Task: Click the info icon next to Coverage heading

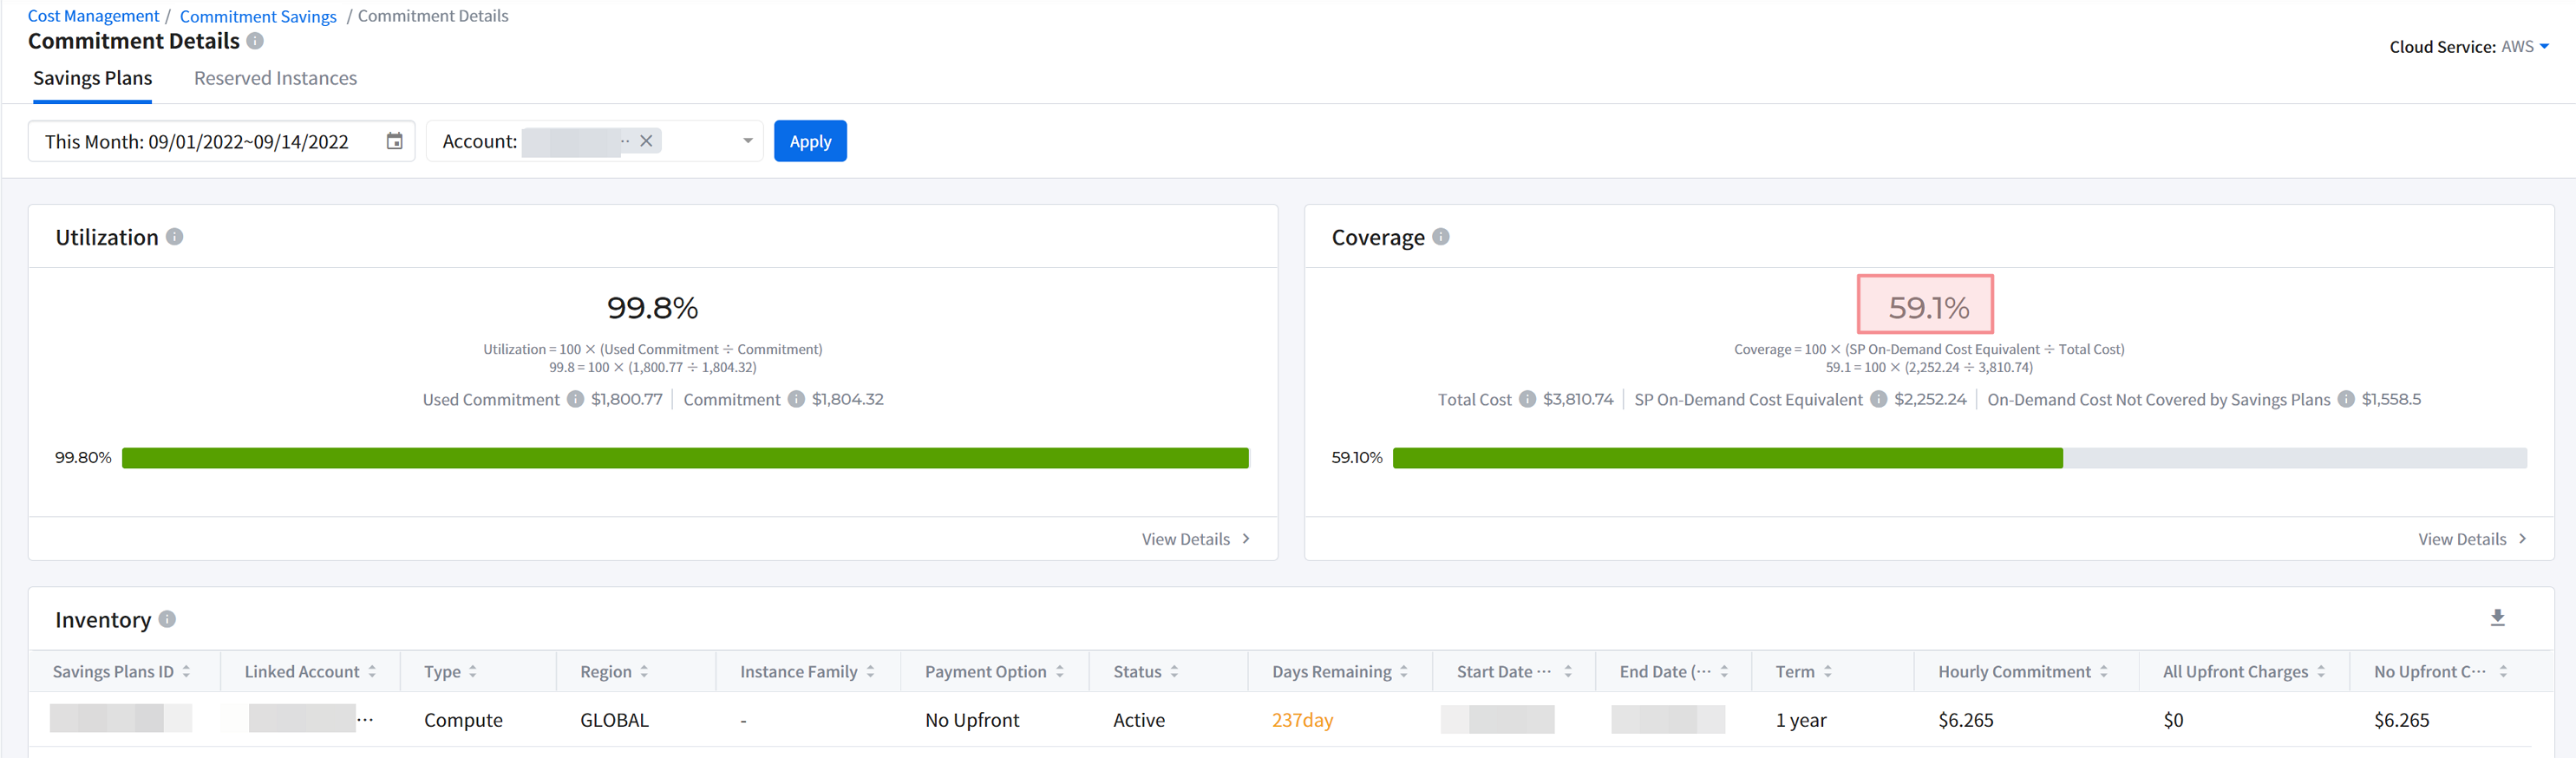Action: [1440, 237]
